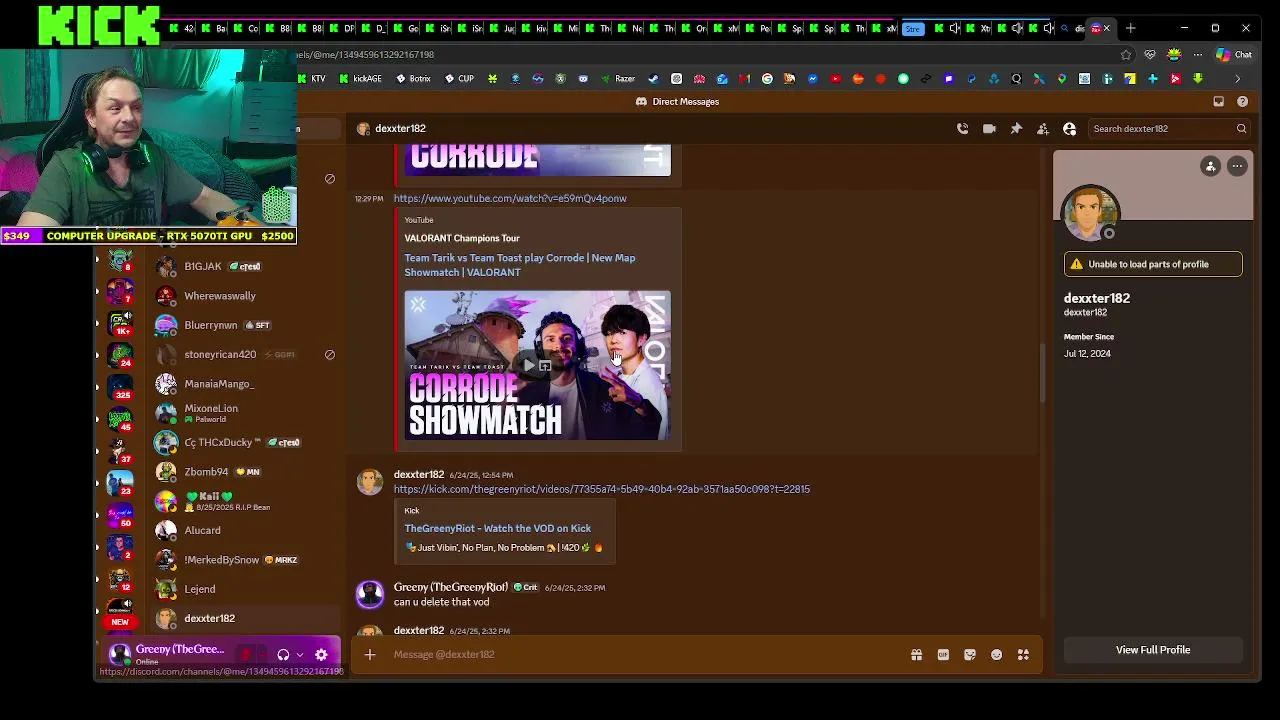The image size is (1280, 720).
Task: Open the emoji picker
Action: [x=996, y=654]
